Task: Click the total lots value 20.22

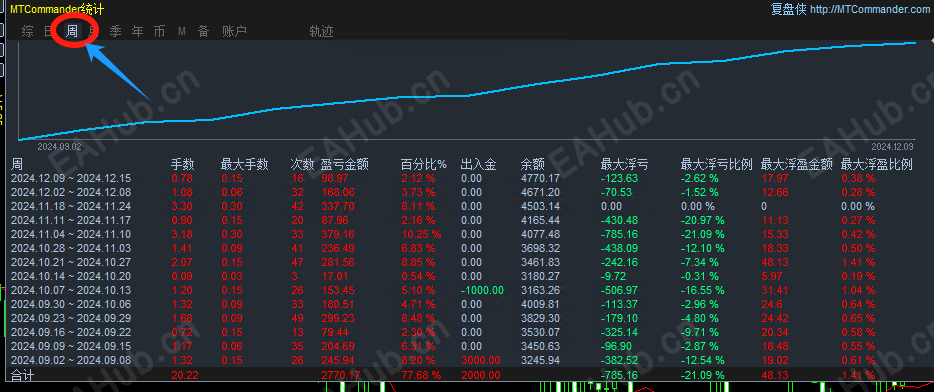Action: point(185,375)
